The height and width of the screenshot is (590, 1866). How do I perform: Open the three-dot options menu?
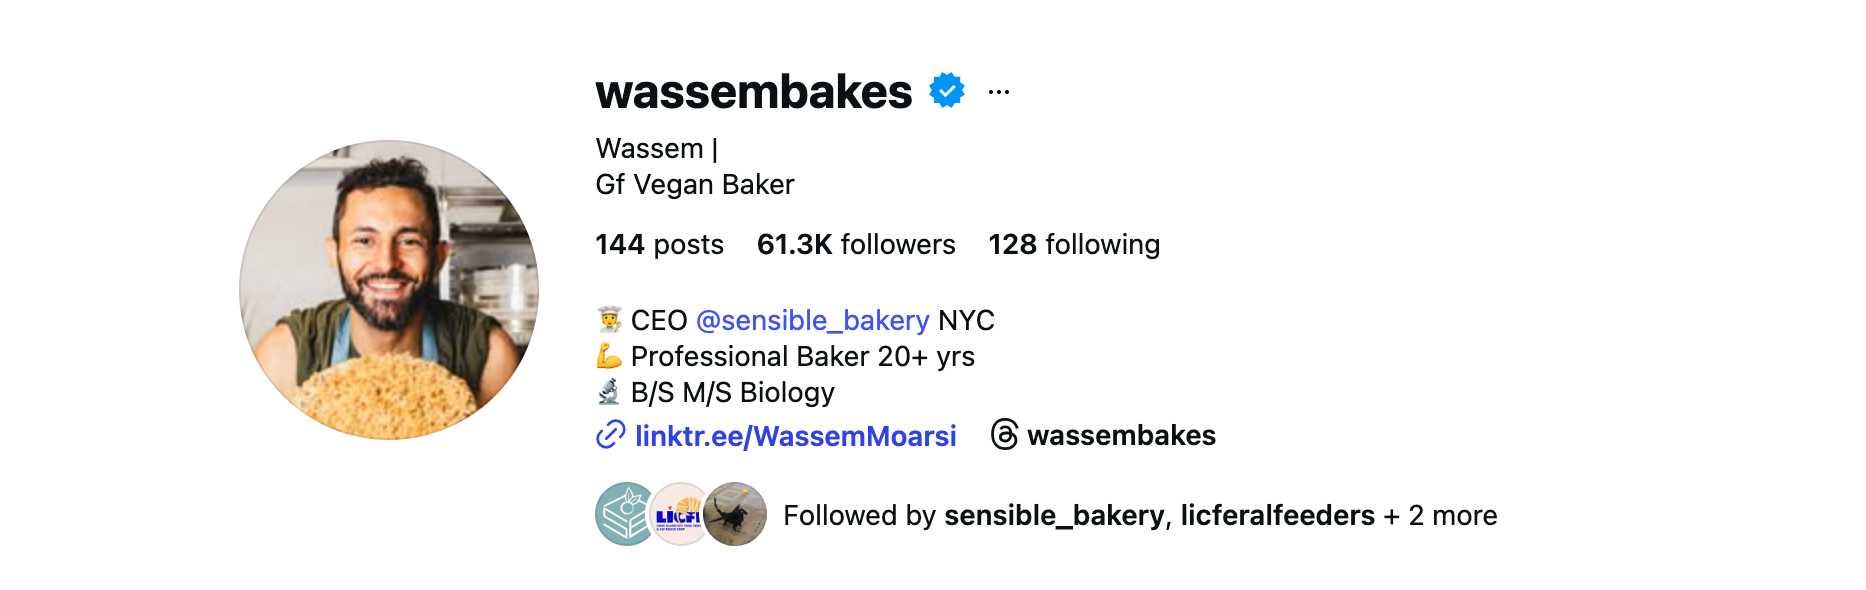tap(998, 92)
